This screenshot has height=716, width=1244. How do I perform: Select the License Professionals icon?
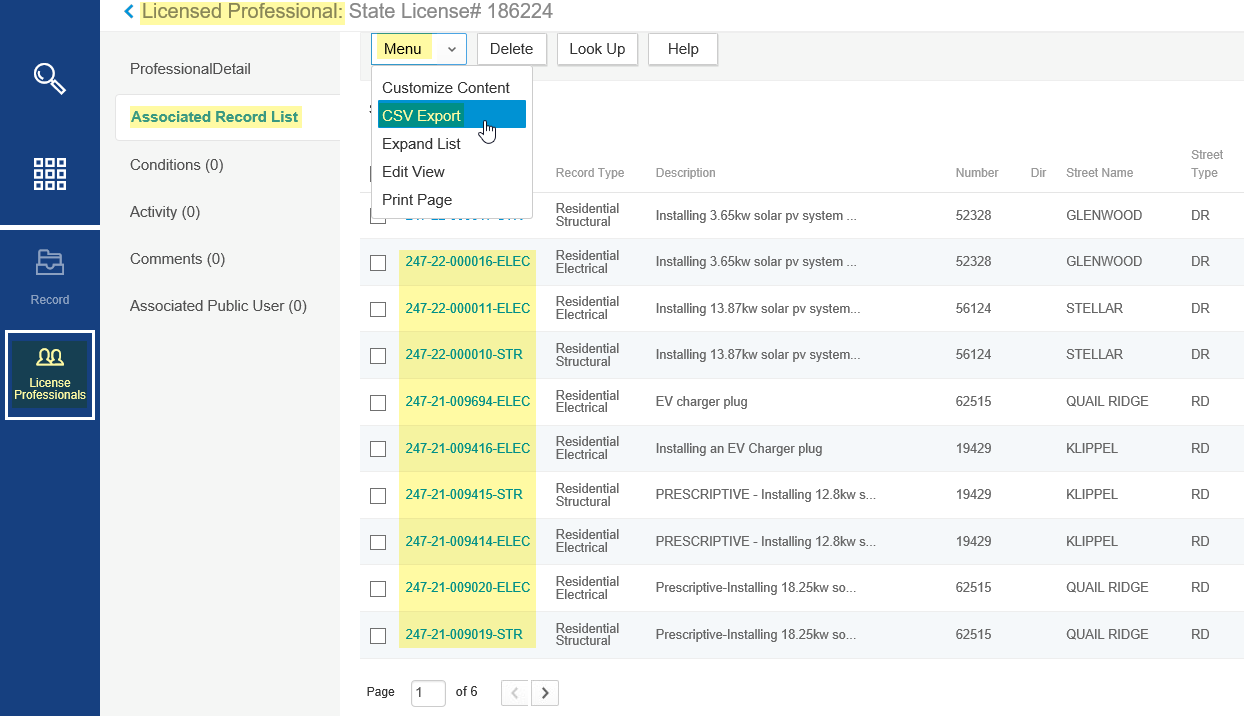[50, 374]
